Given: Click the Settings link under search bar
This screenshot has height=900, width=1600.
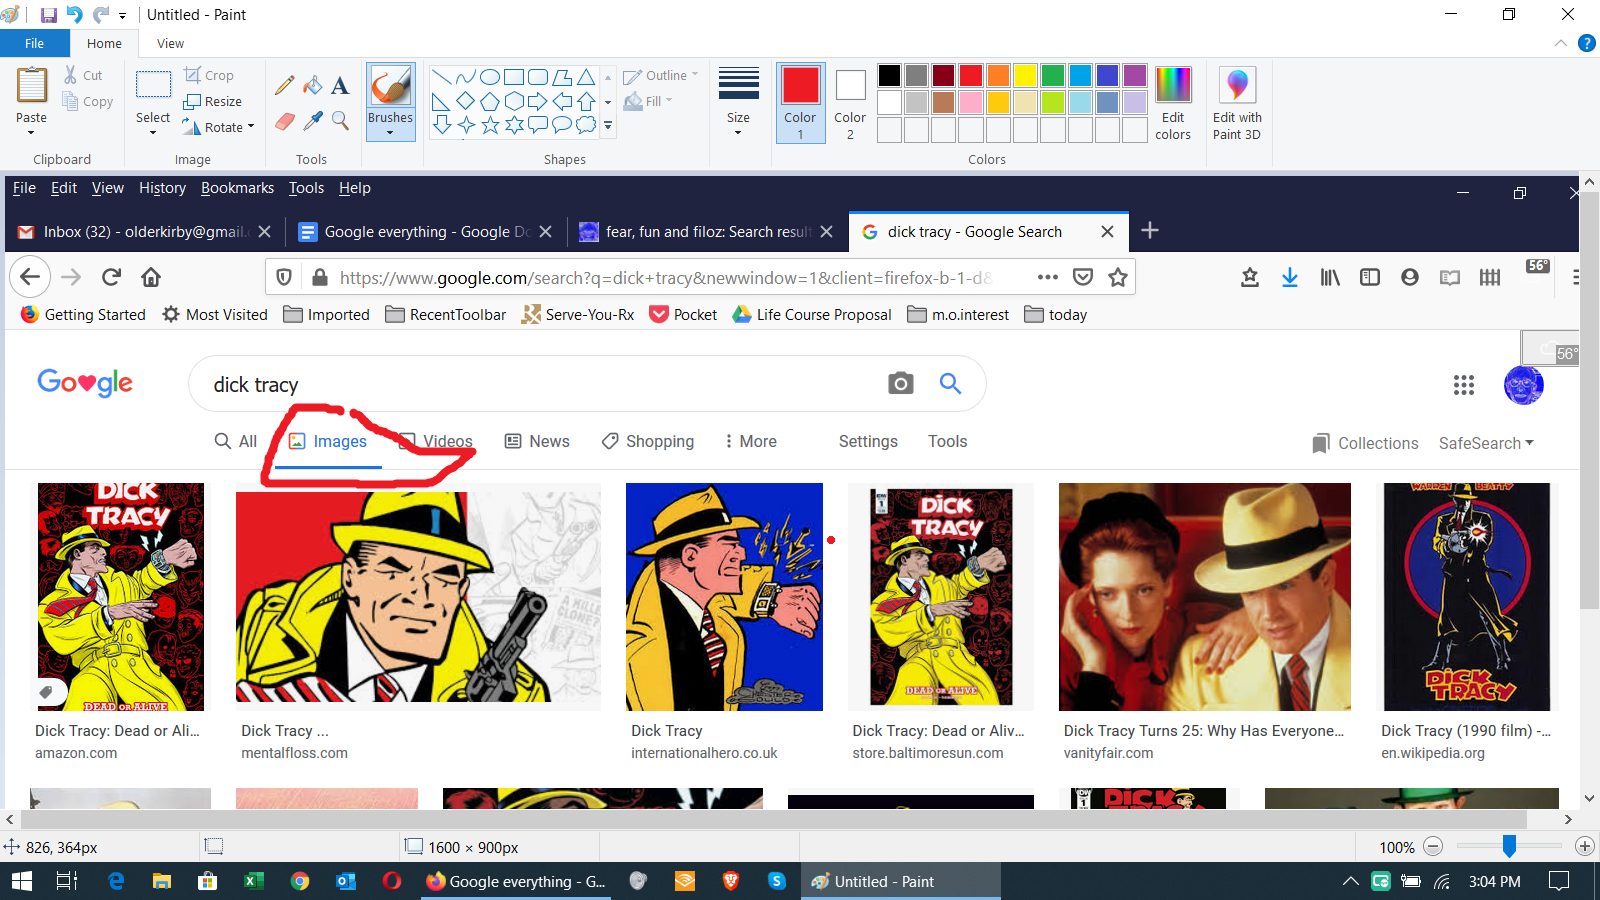Looking at the screenshot, I should (868, 441).
